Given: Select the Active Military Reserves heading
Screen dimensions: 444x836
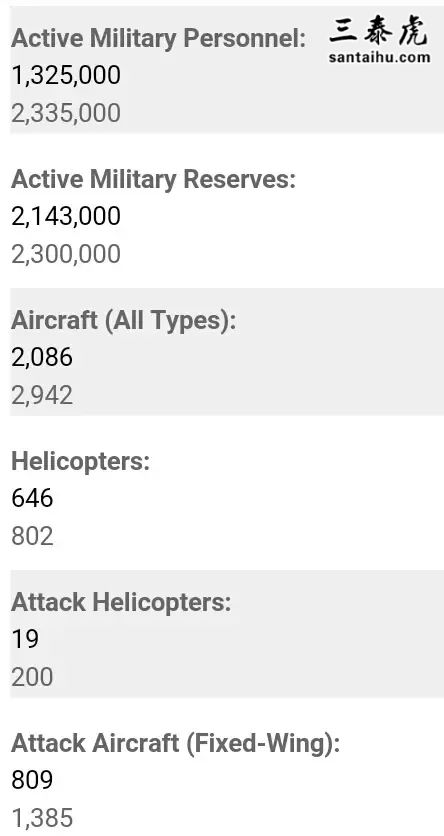Looking at the screenshot, I should (153, 179).
